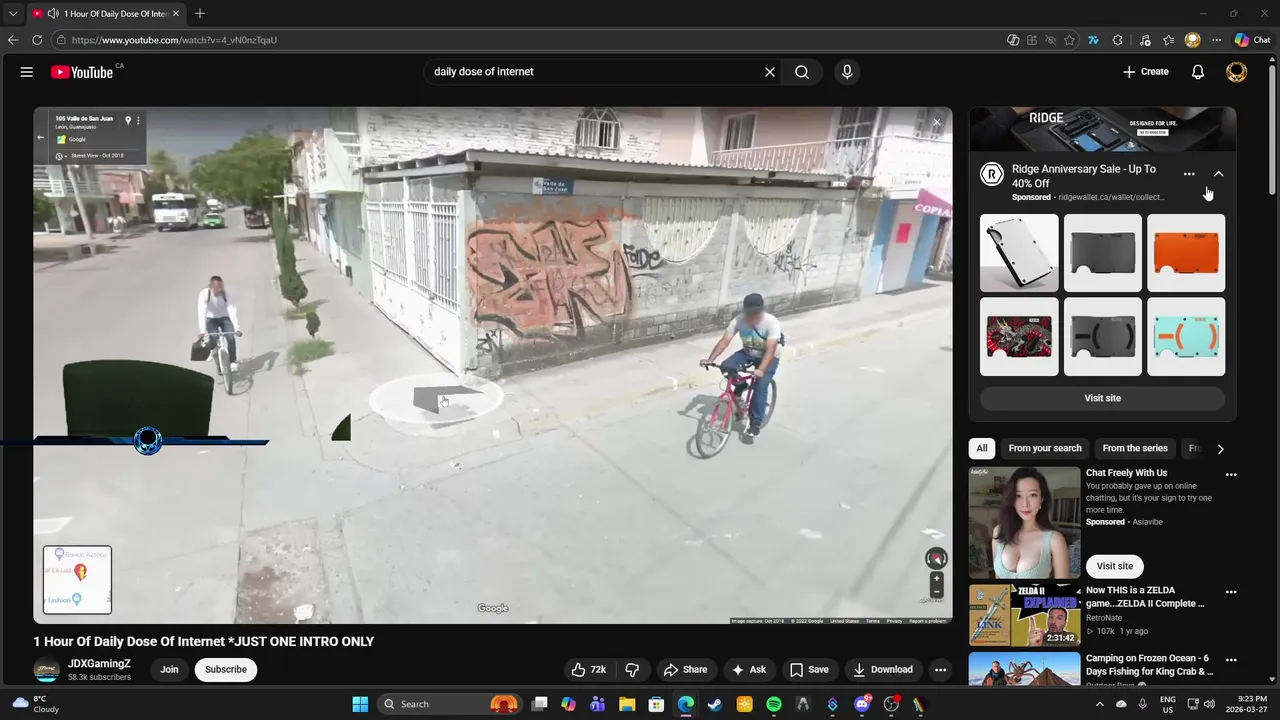
Task: Click the Create button
Action: tap(1145, 72)
